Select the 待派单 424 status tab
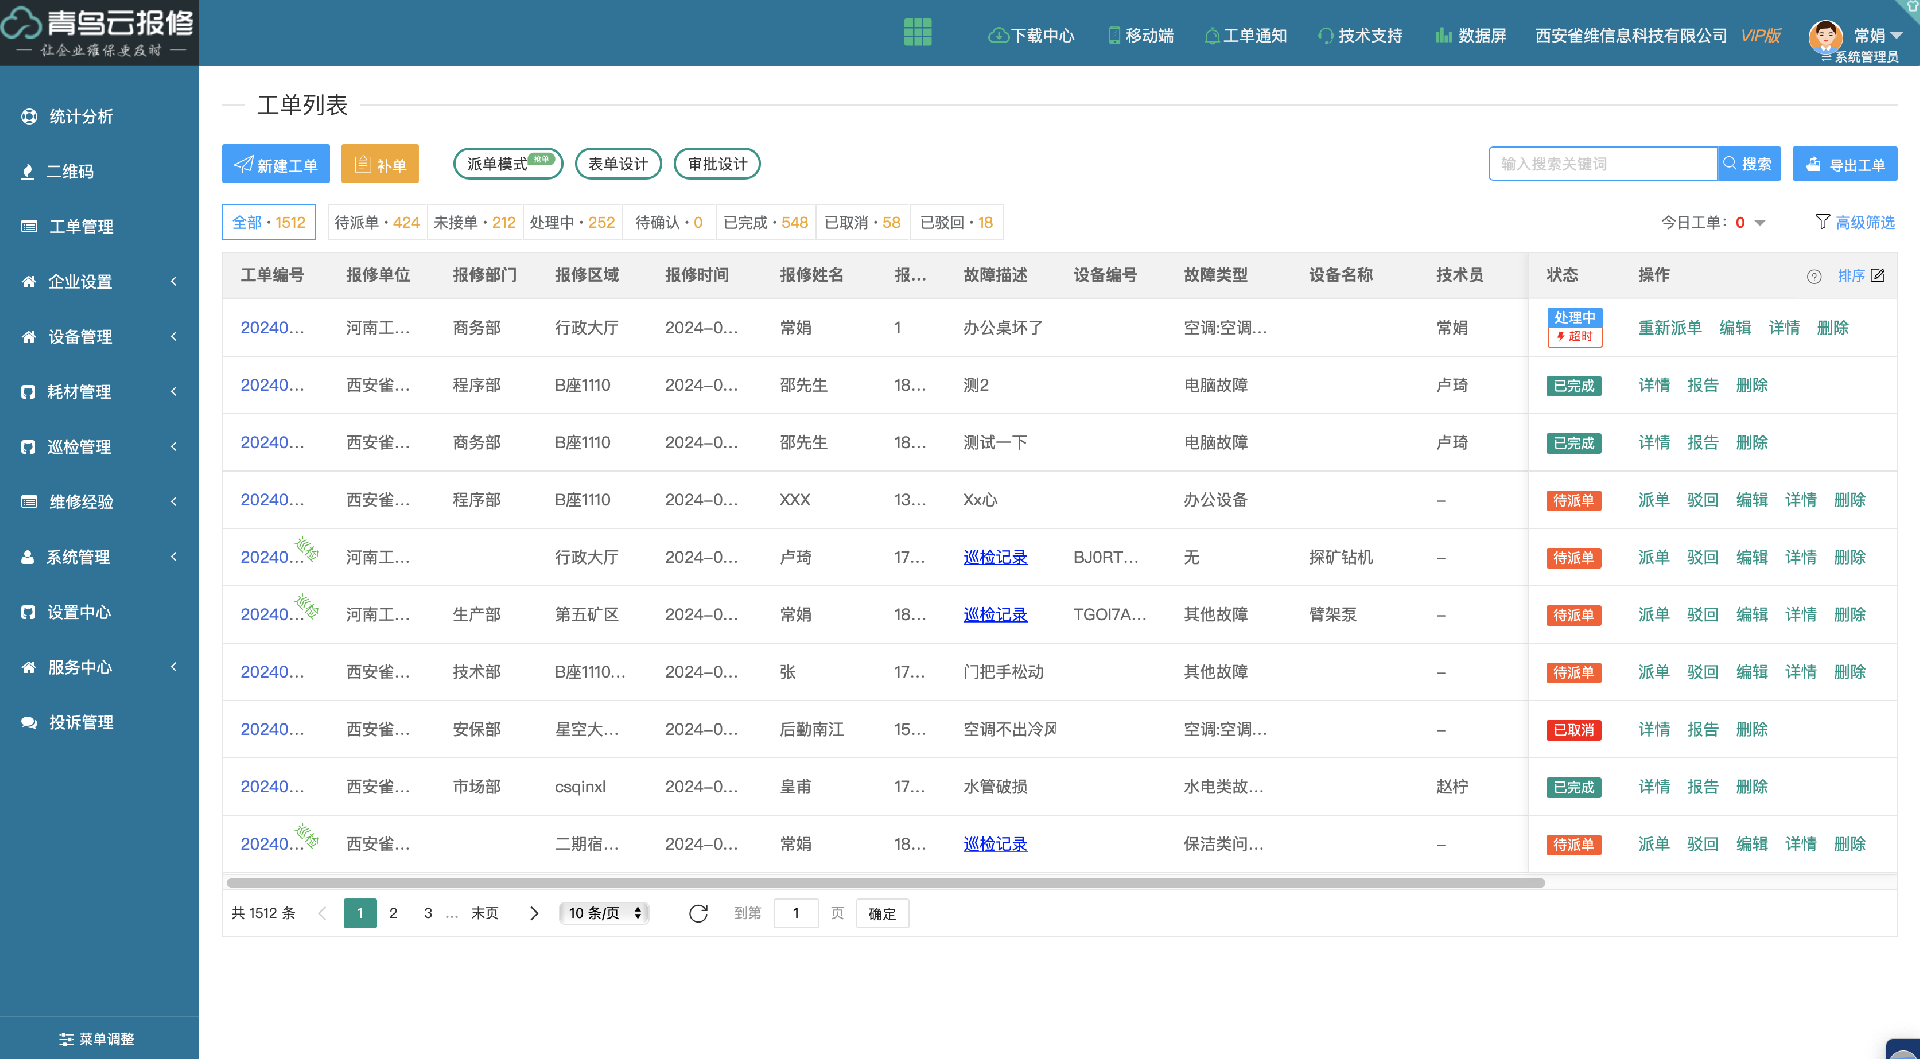1920x1059 pixels. click(x=377, y=222)
